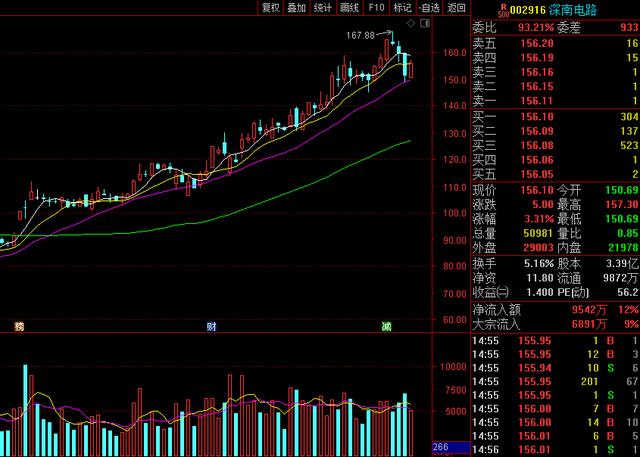Click the 财 financial report marker

(x=211, y=327)
